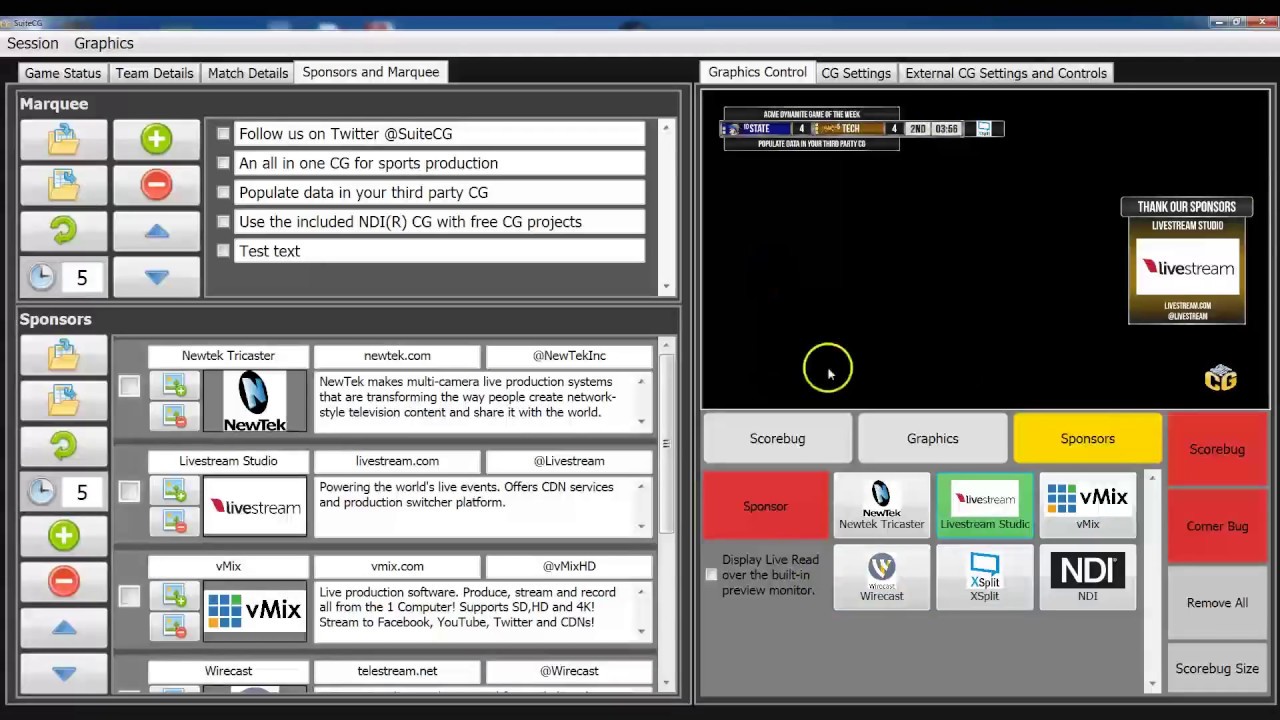
Task: Click the remove-image icon for Newtek Tricaster
Action: click(175, 416)
